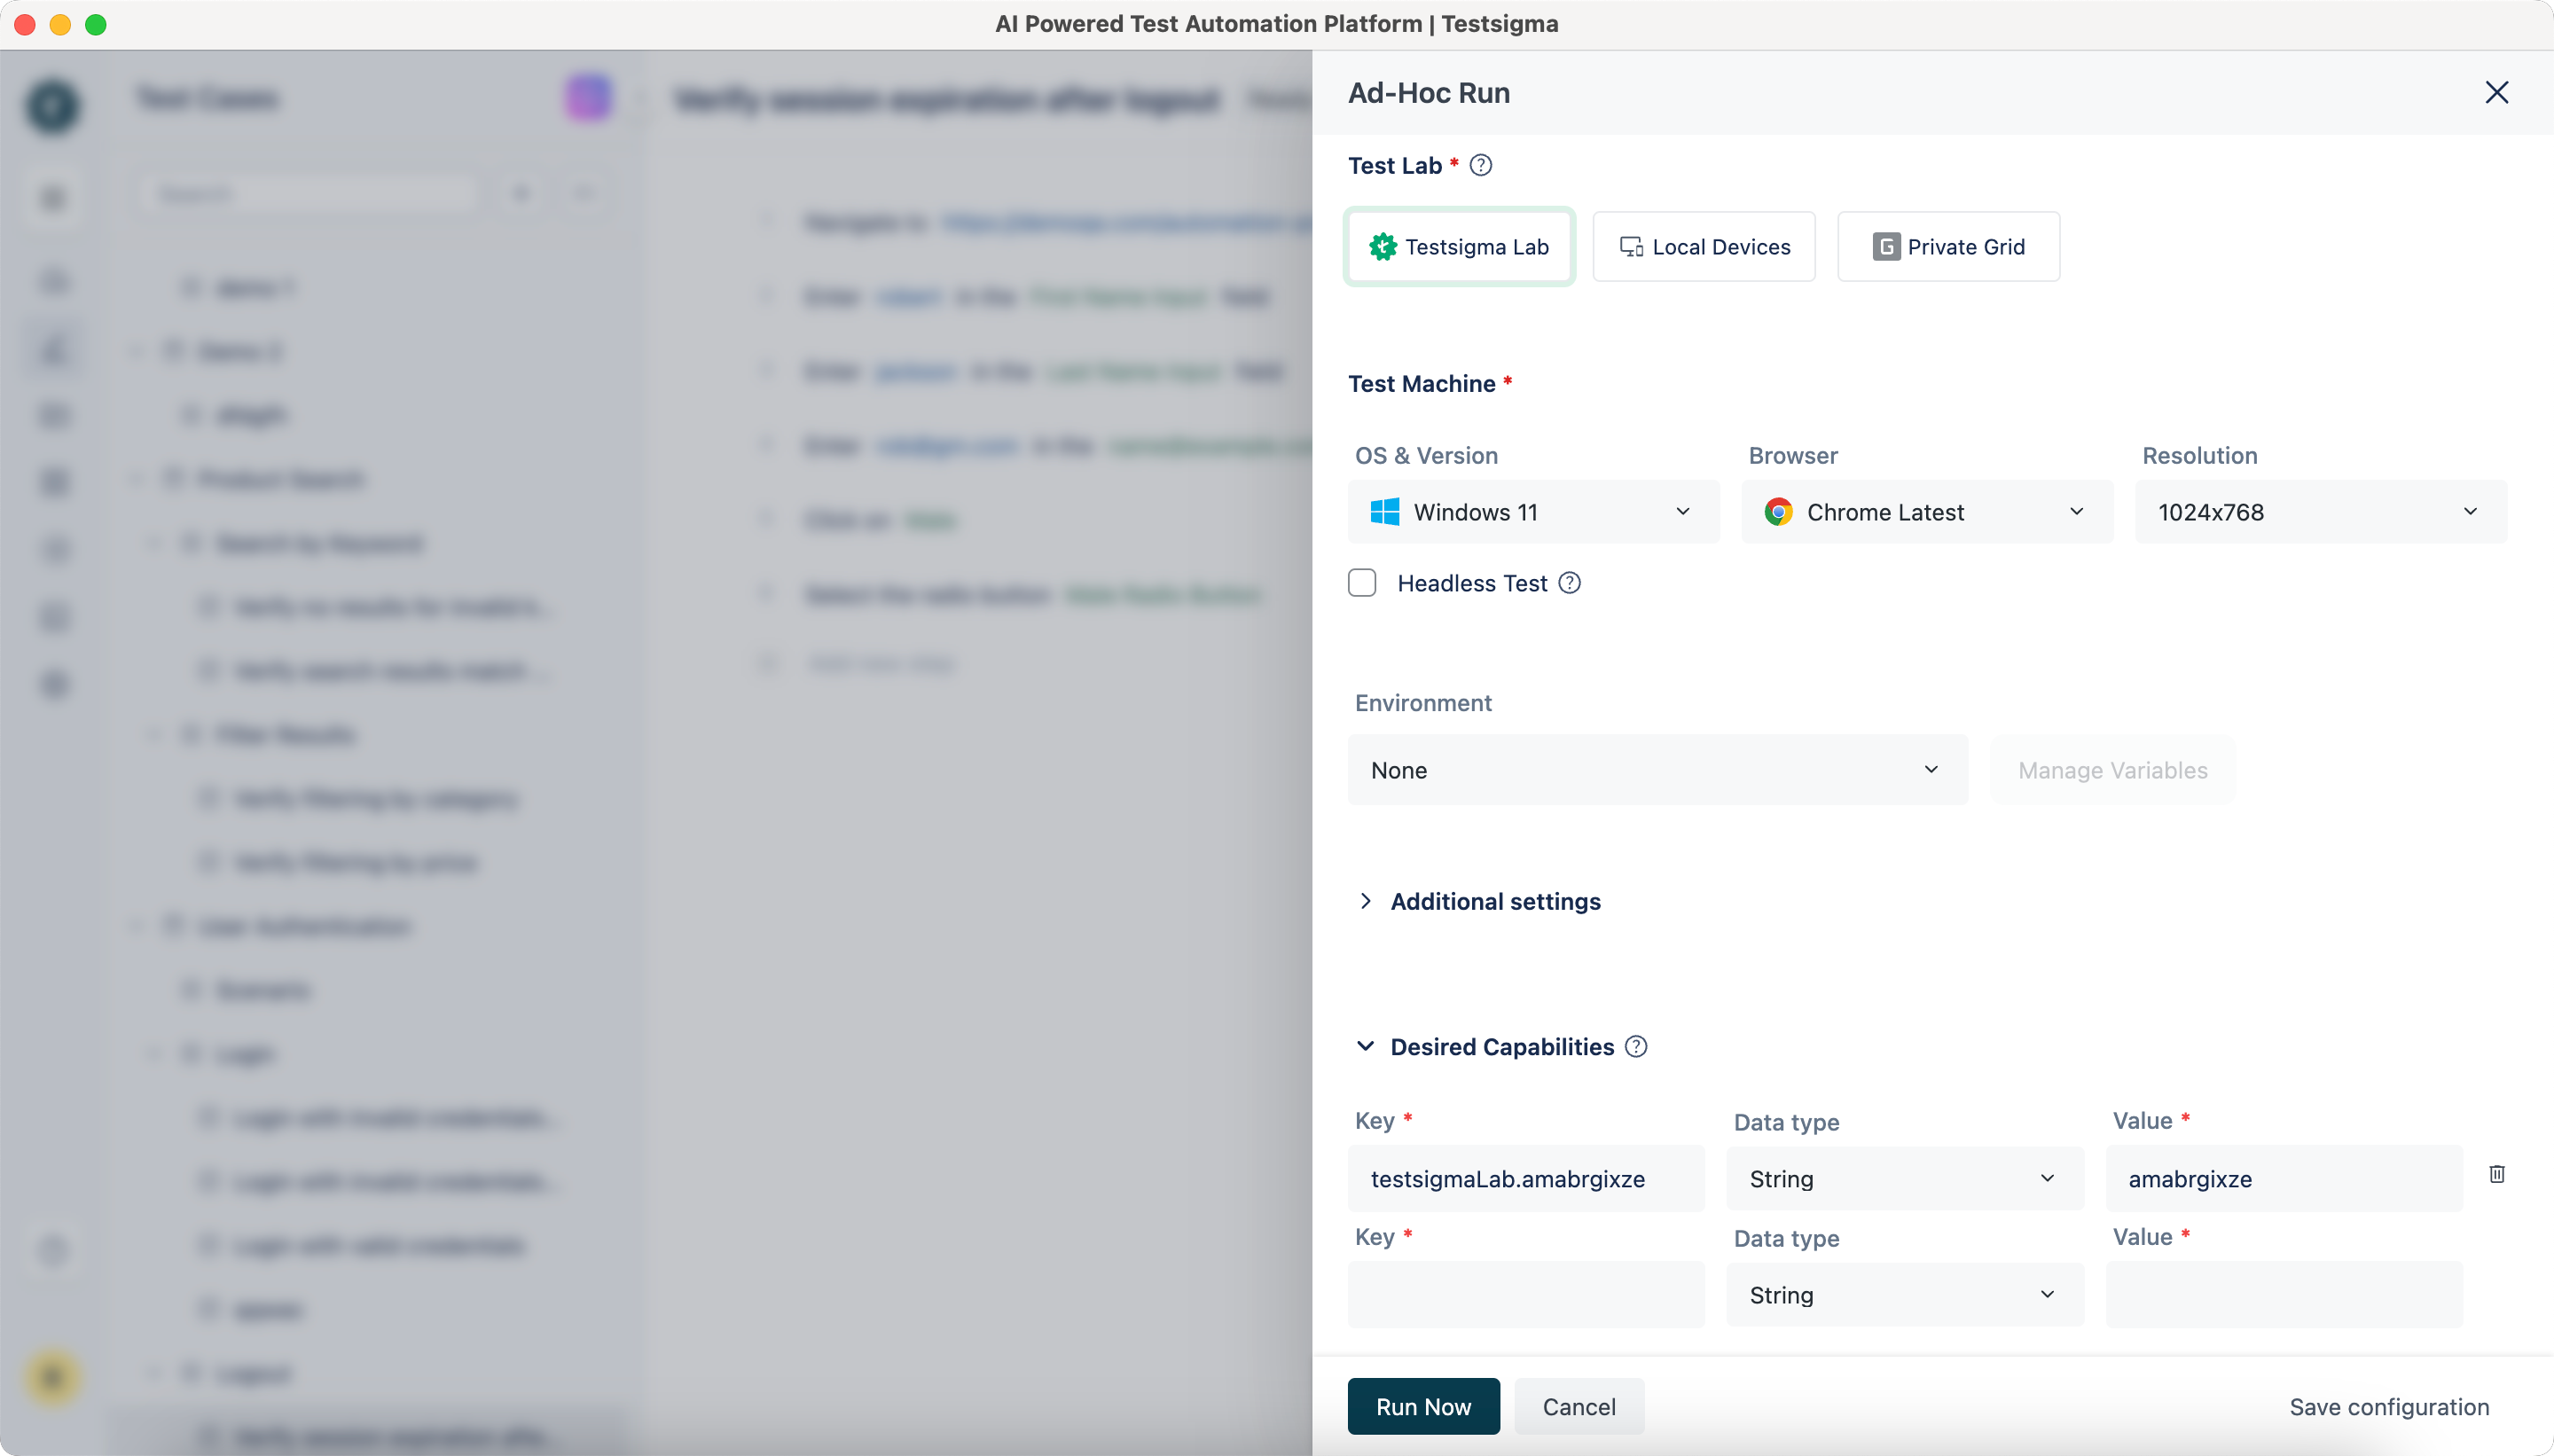Delete the first capability row trash icon
This screenshot has width=2554, height=1456.
pyautogui.click(x=2497, y=1174)
